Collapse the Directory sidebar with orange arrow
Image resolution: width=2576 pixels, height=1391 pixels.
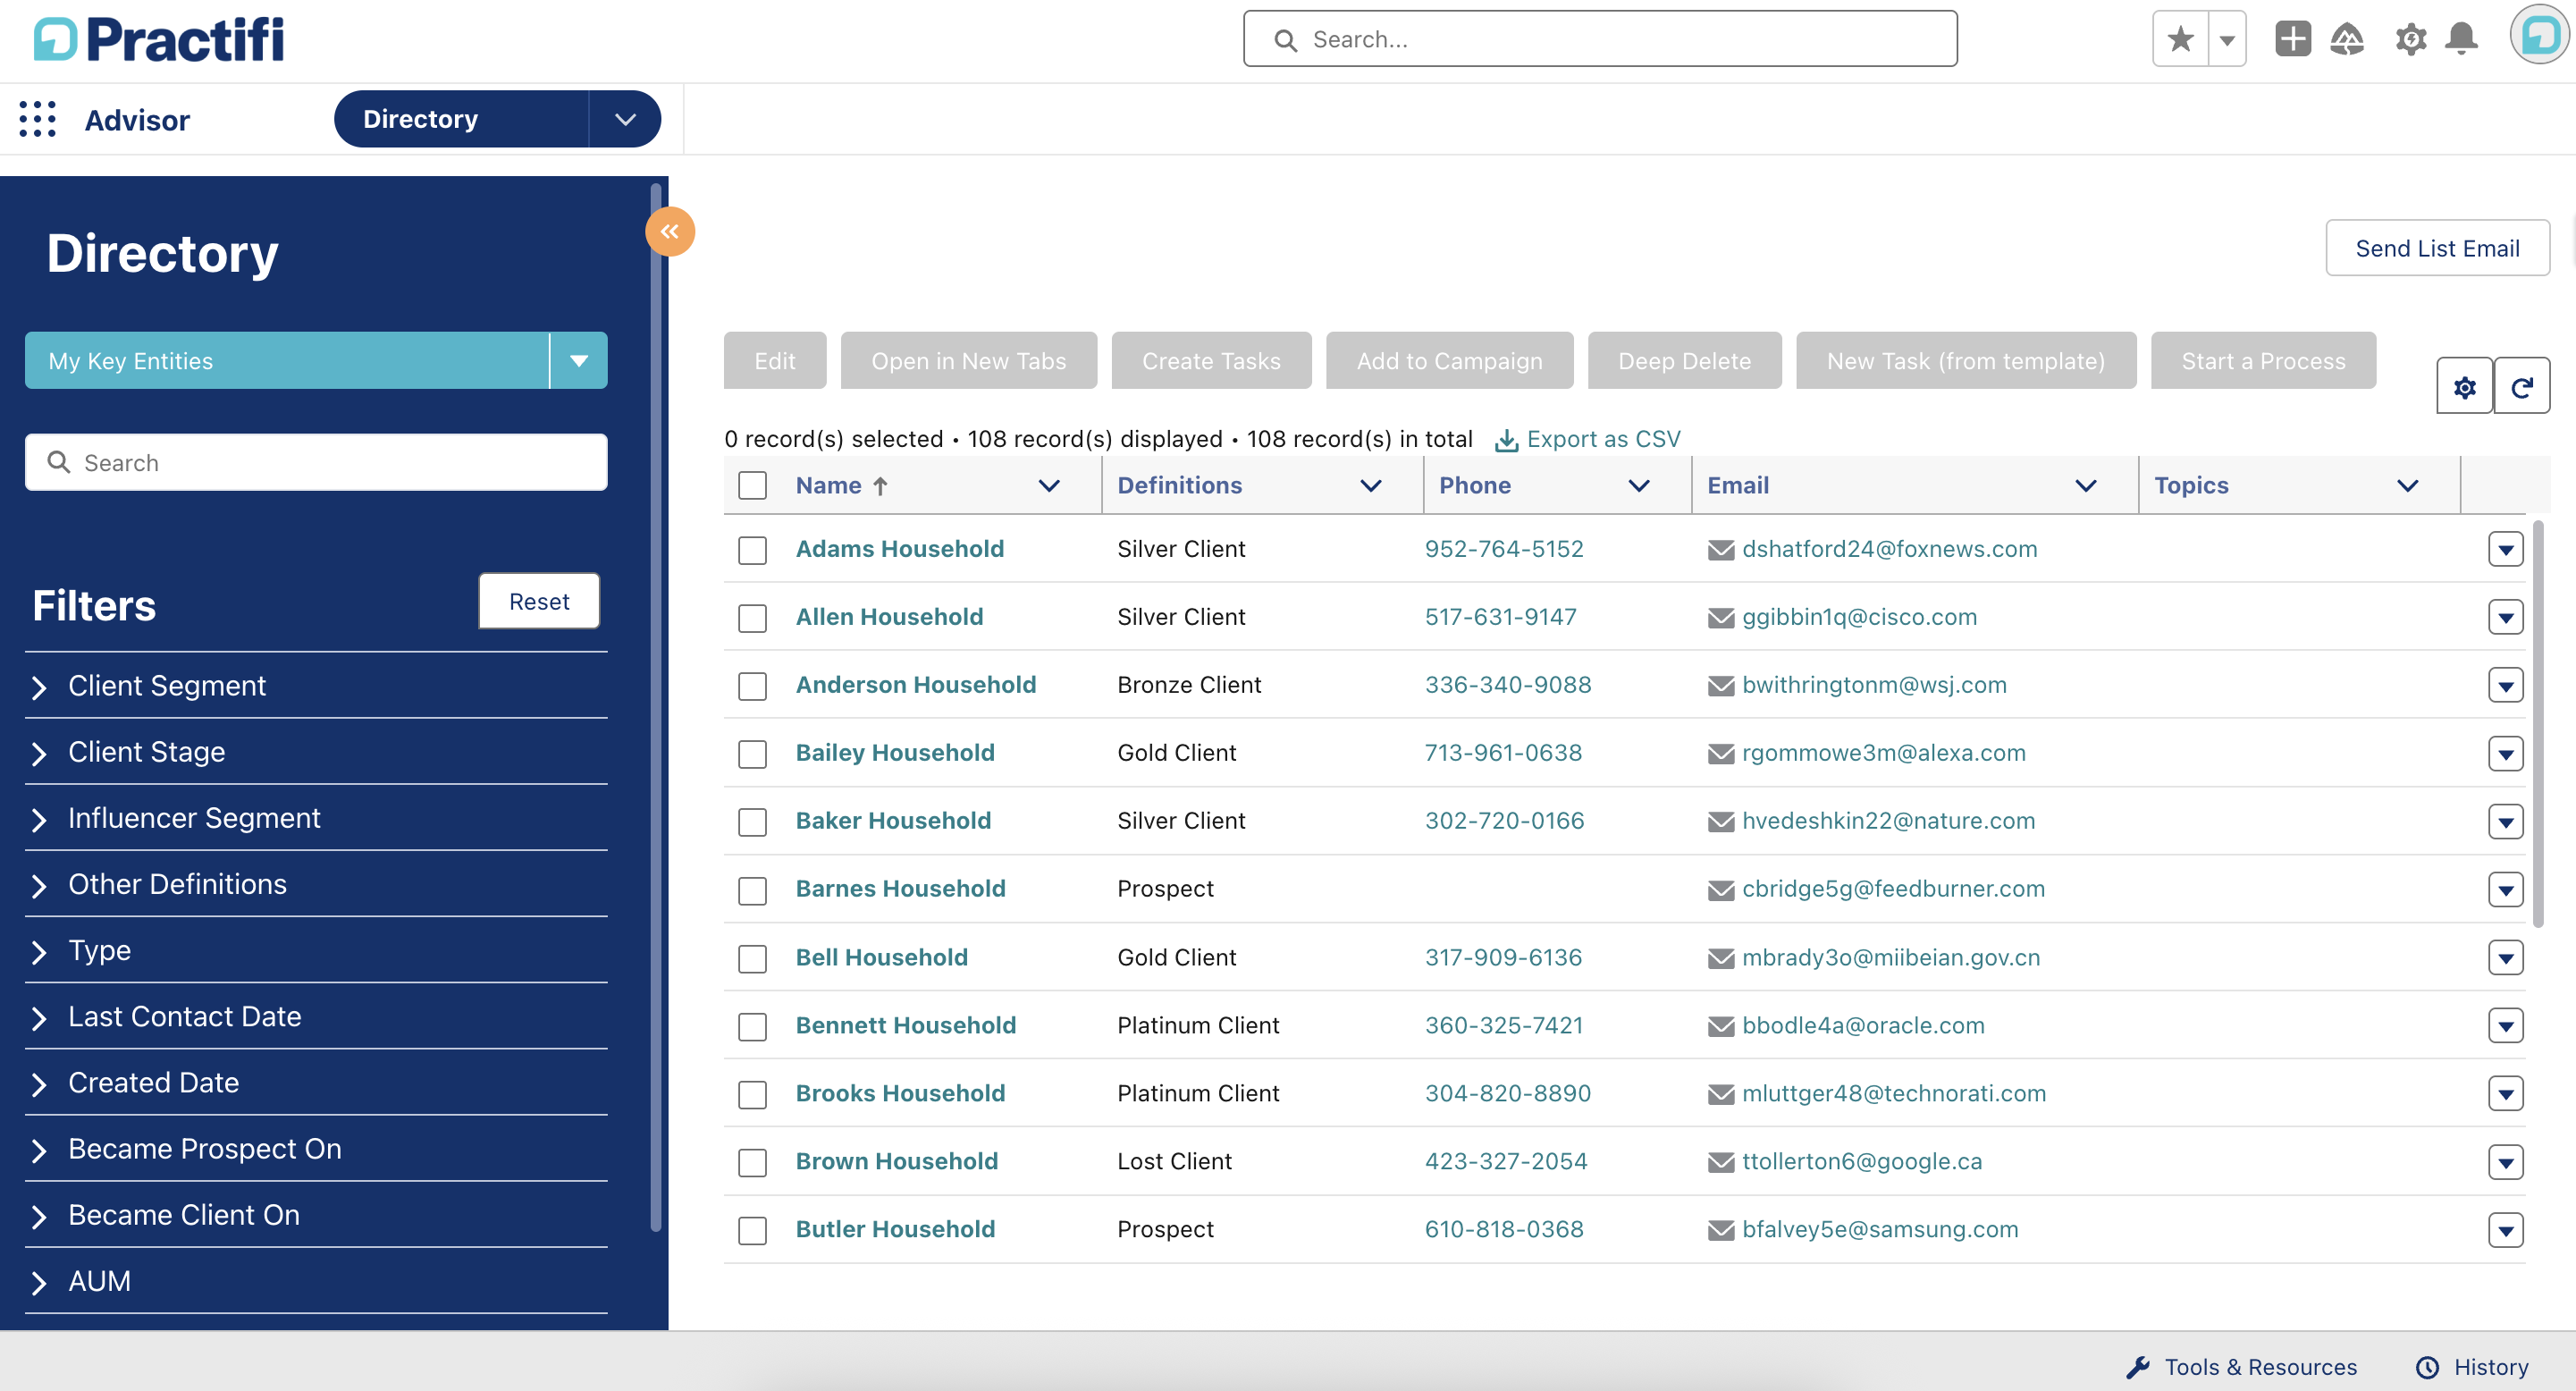(x=670, y=232)
